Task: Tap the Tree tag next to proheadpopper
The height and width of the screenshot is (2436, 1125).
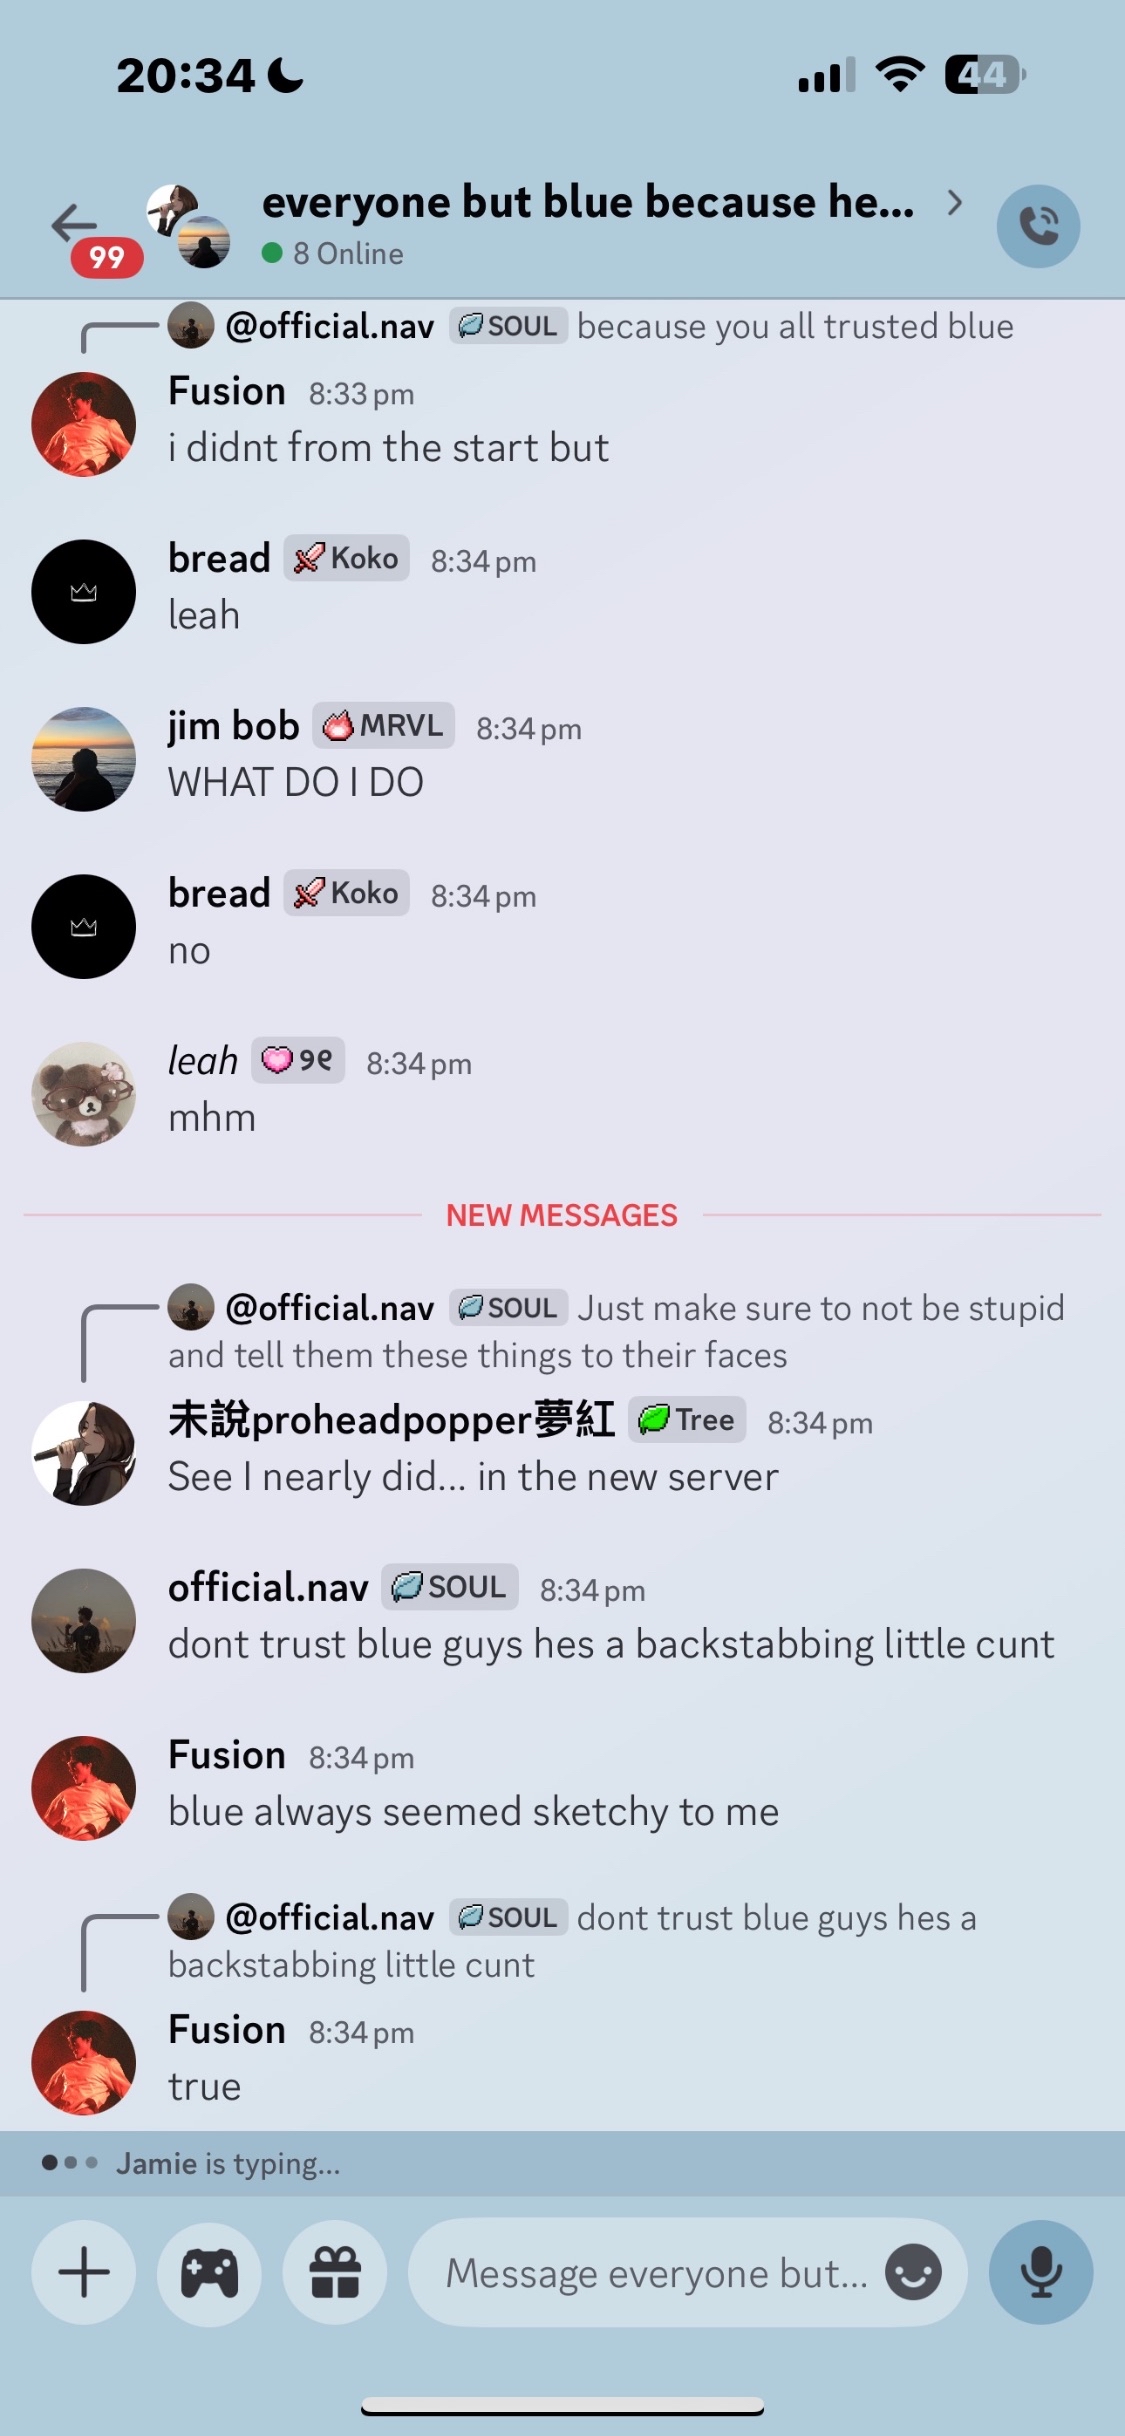Action: click(x=687, y=1419)
